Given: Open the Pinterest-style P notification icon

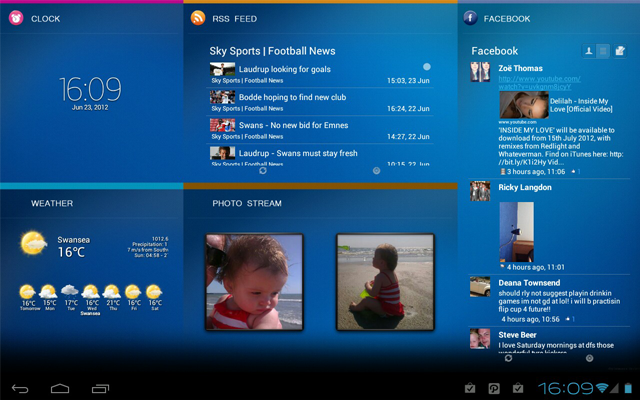Looking at the screenshot, I should (x=494, y=388).
